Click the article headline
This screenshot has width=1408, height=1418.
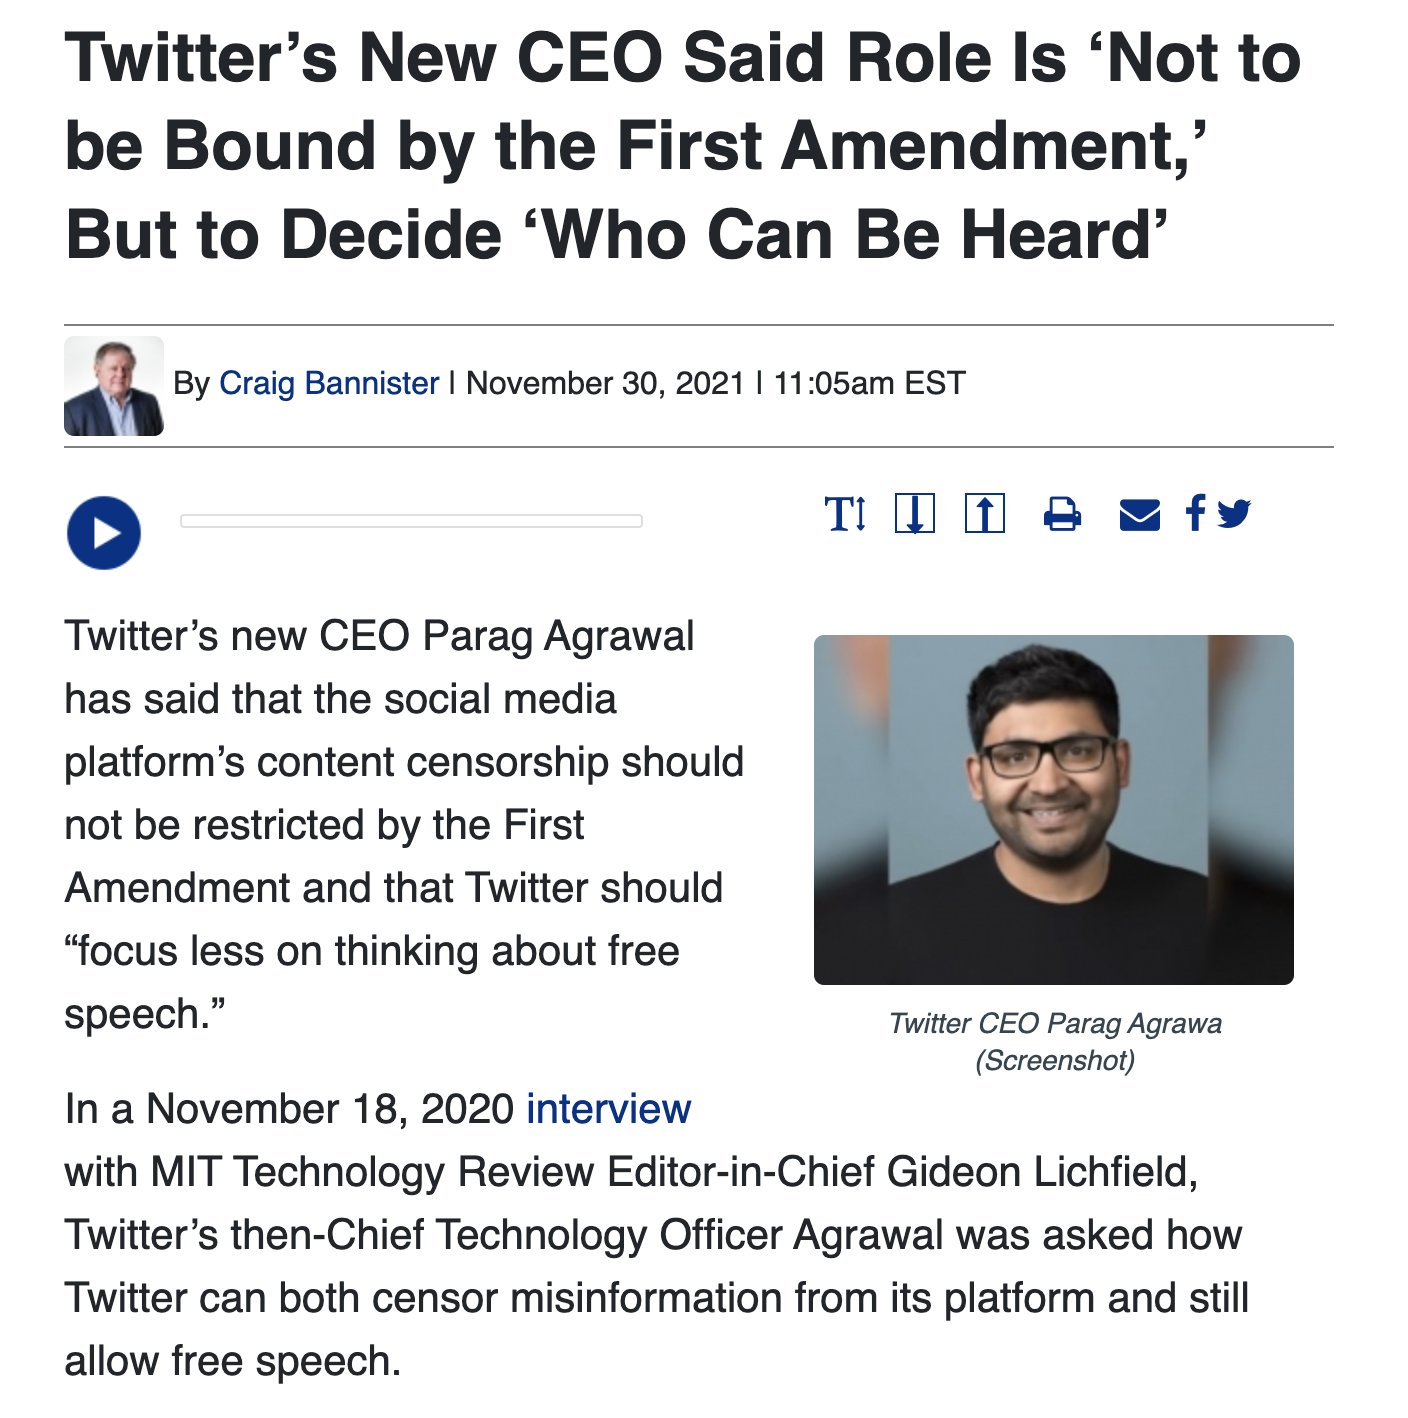coord(683,146)
